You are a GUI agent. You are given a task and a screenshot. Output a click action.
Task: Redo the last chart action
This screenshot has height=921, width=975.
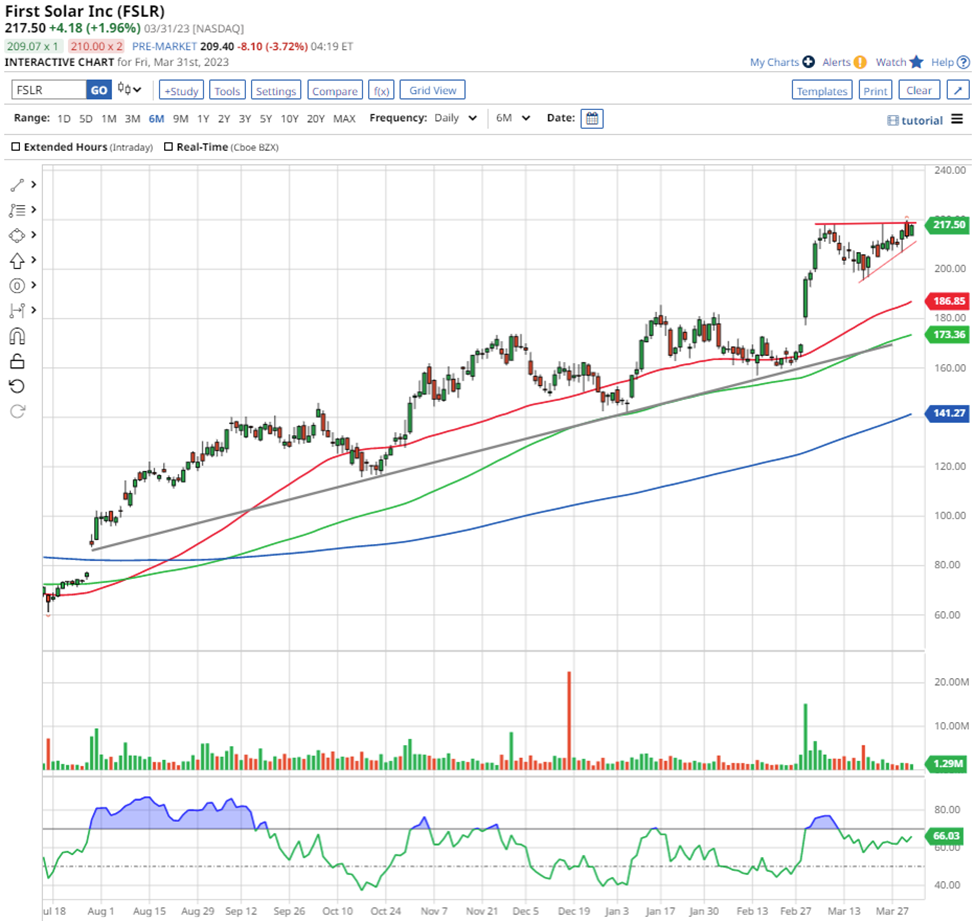pyautogui.click(x=17, y=411)
